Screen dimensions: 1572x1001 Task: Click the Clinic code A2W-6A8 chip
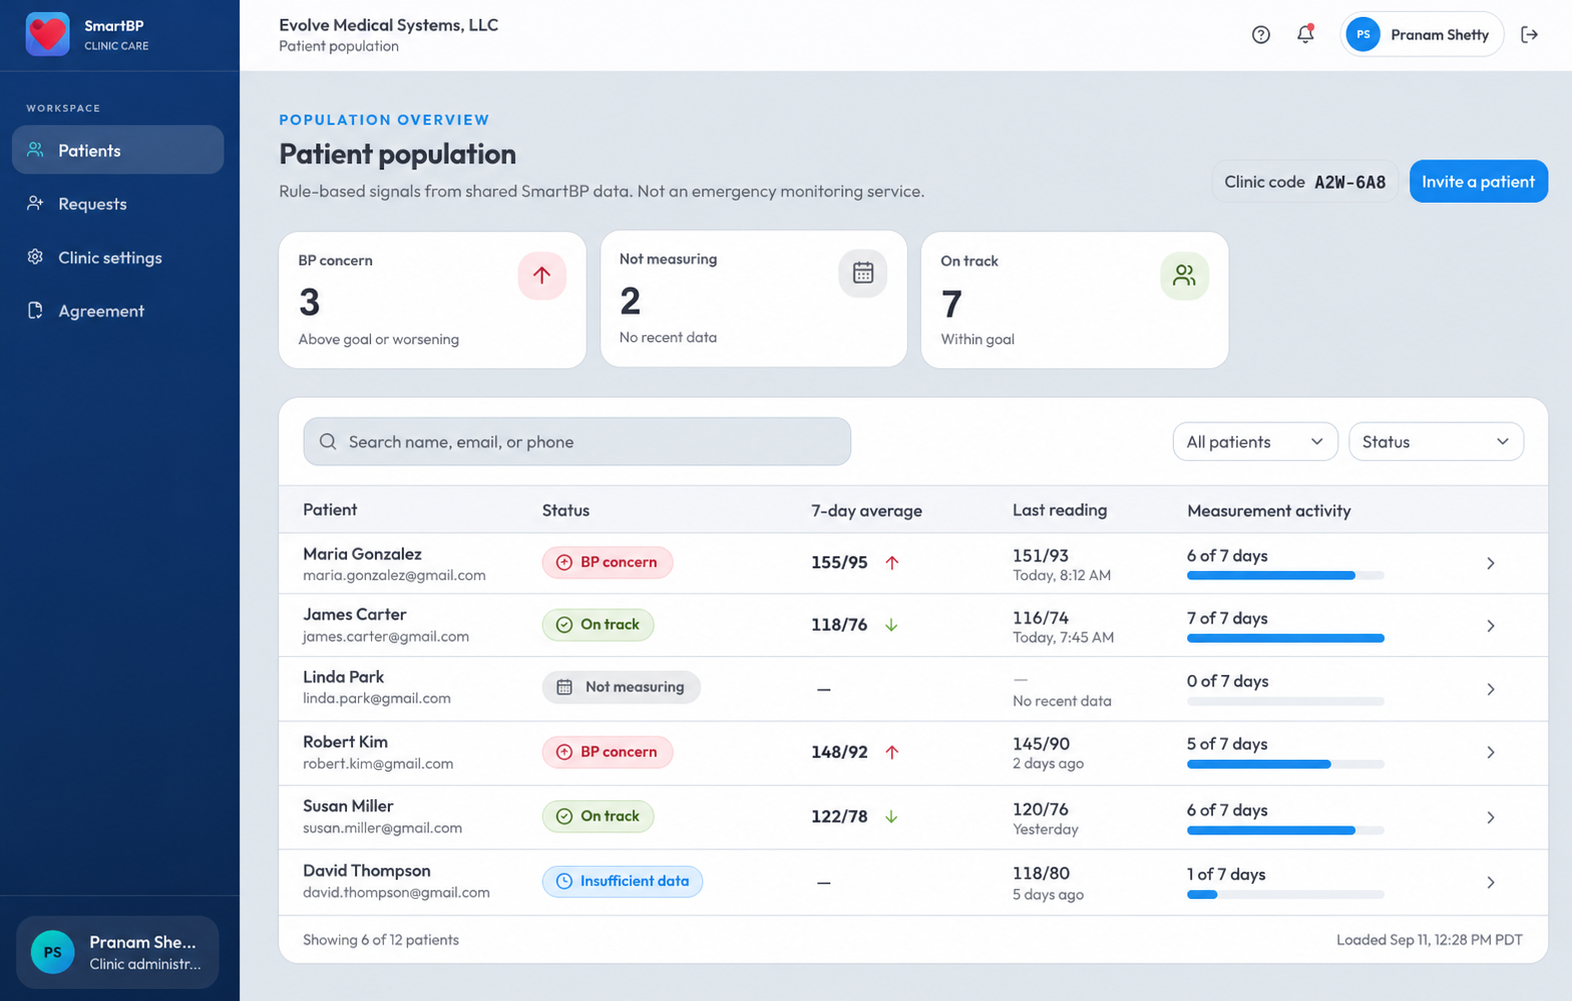coord(1305,182)
